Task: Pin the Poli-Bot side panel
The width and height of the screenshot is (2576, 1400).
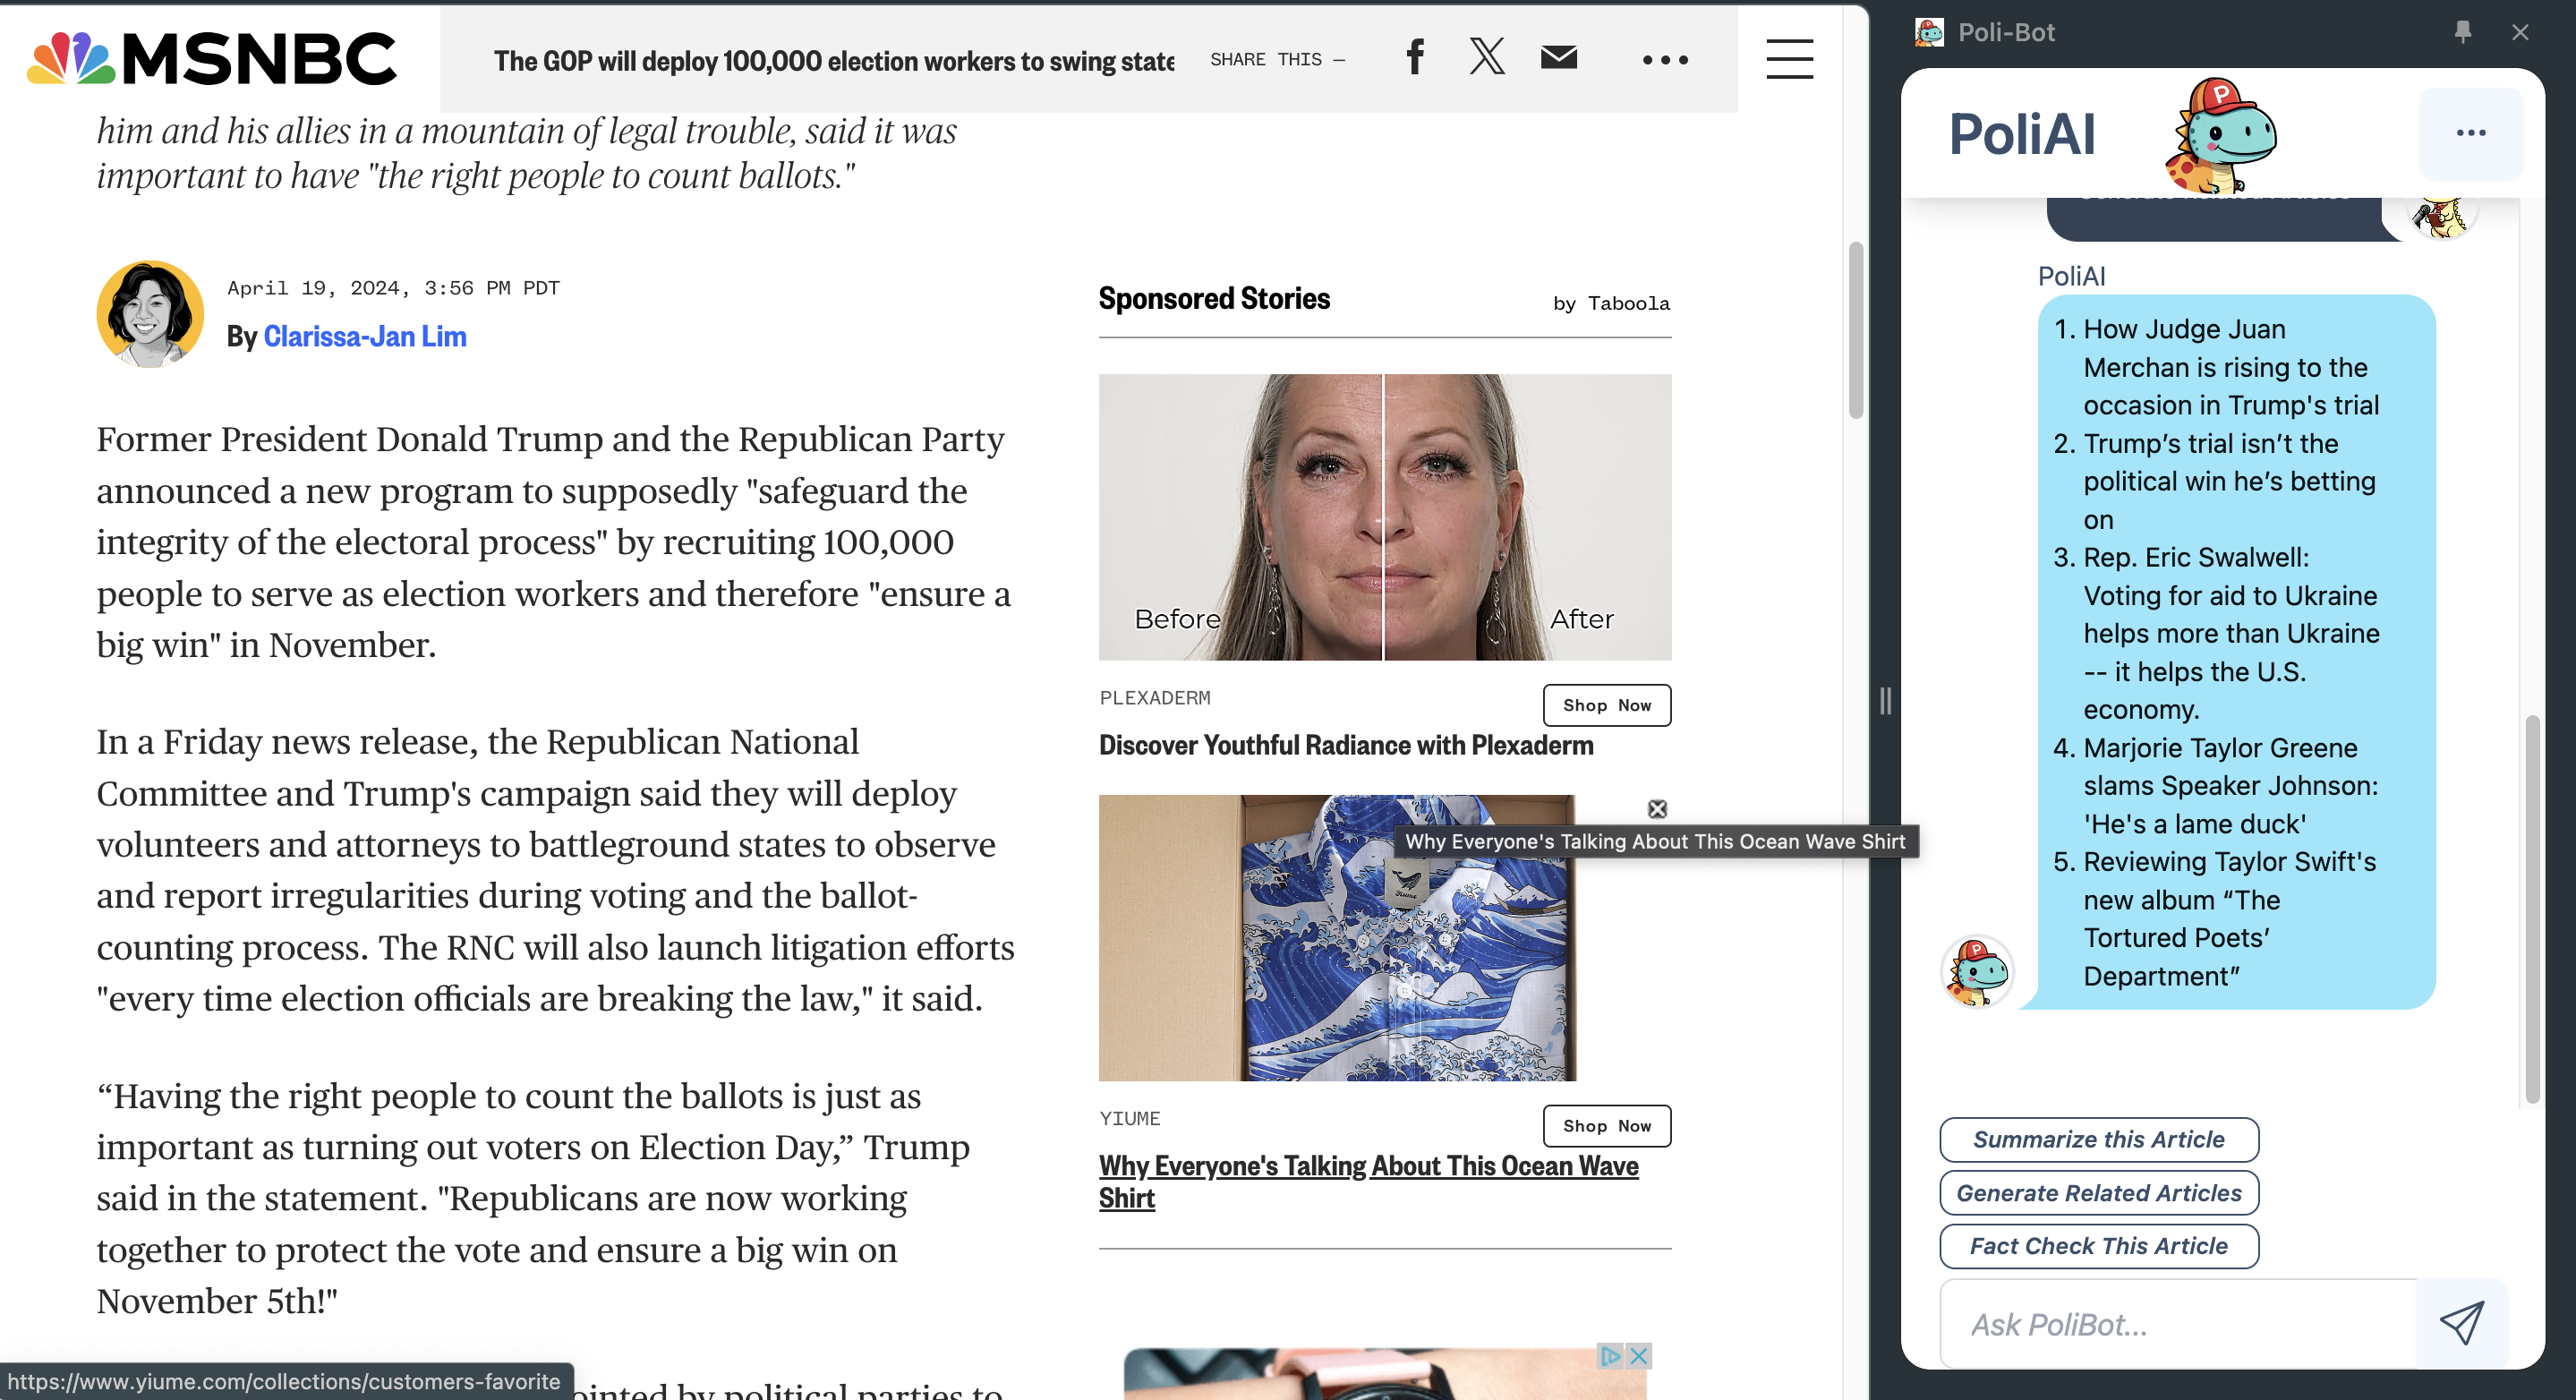Action: tap(2462, 32)
